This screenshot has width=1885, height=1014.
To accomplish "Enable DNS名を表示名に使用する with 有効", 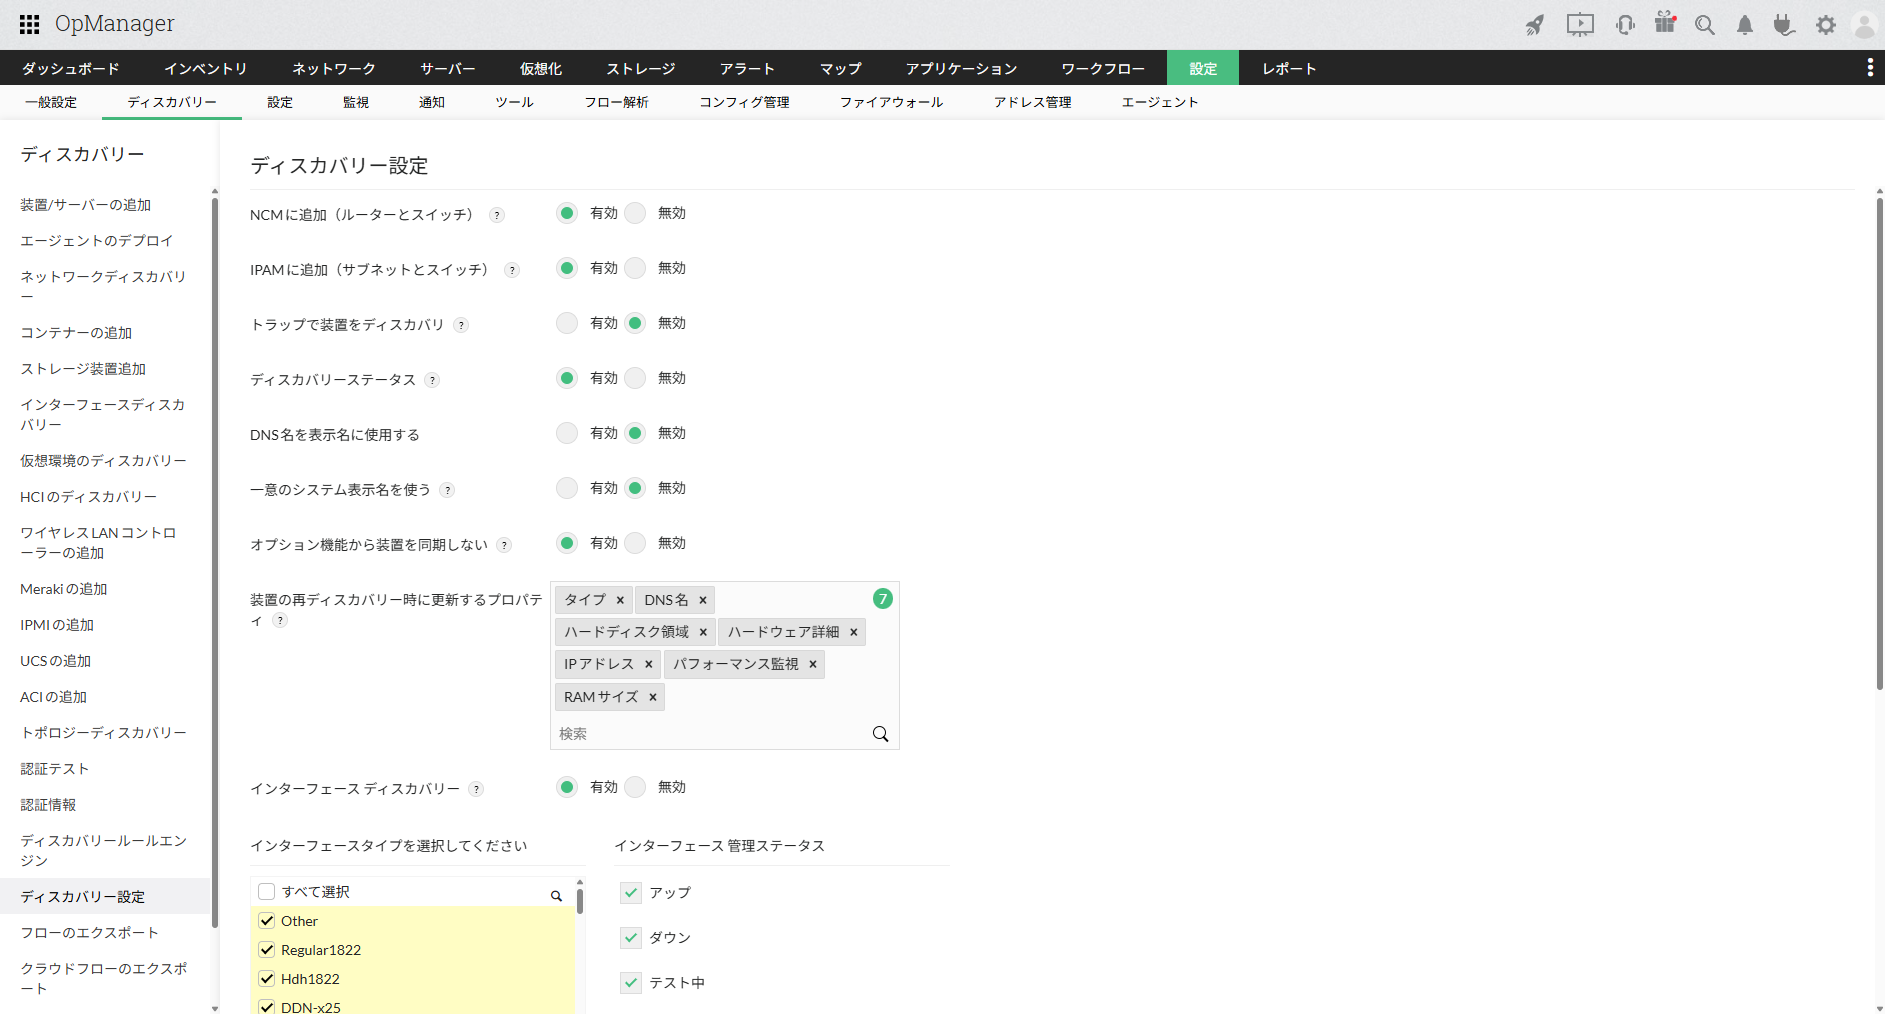I will [567, 433].
